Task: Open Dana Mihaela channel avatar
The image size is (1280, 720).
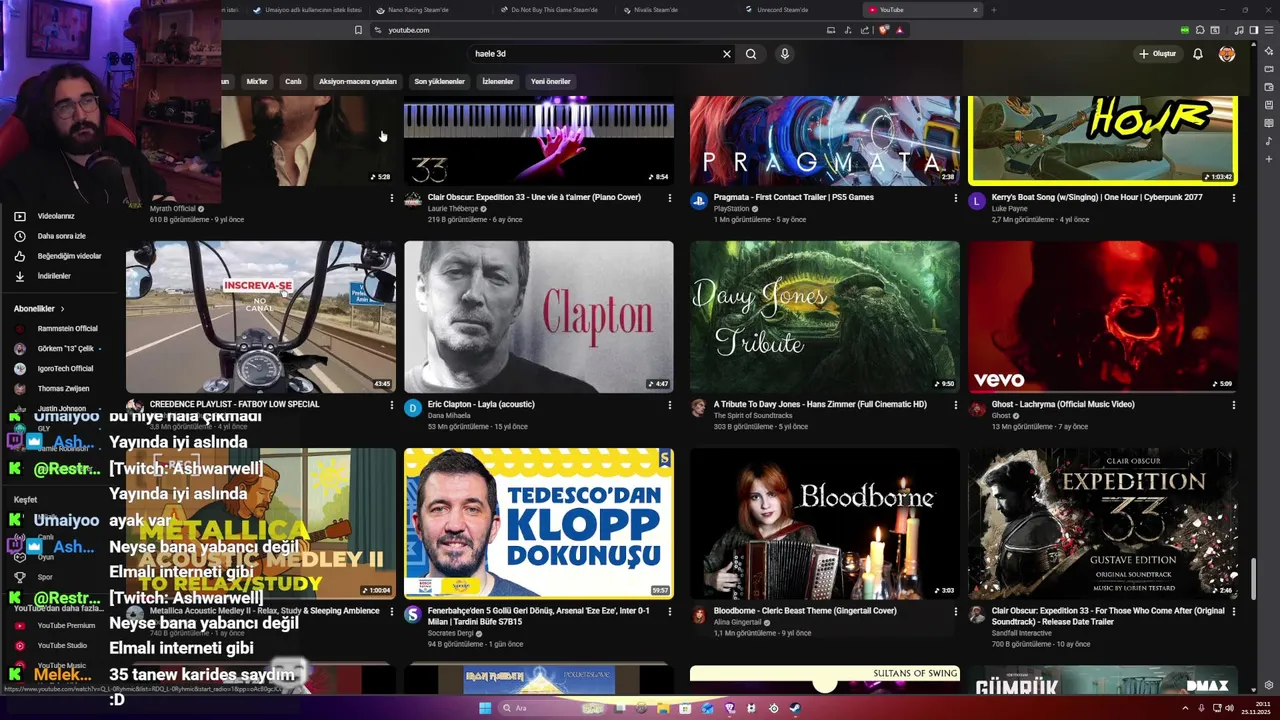Action: point(413,408)
